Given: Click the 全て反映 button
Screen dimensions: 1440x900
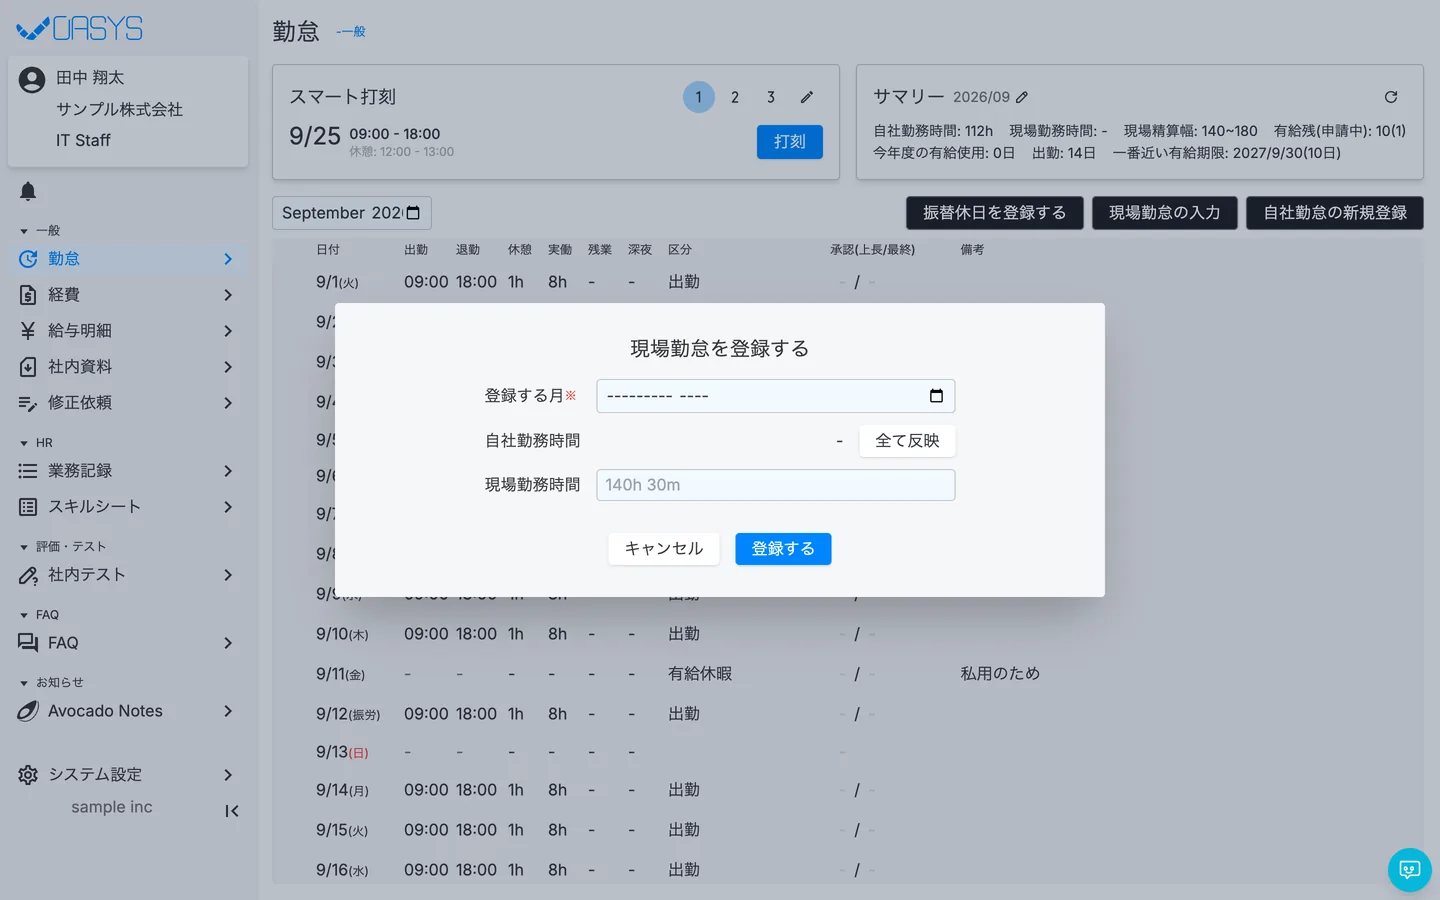Looking at the screenshot, I should (x=907, y=441).
